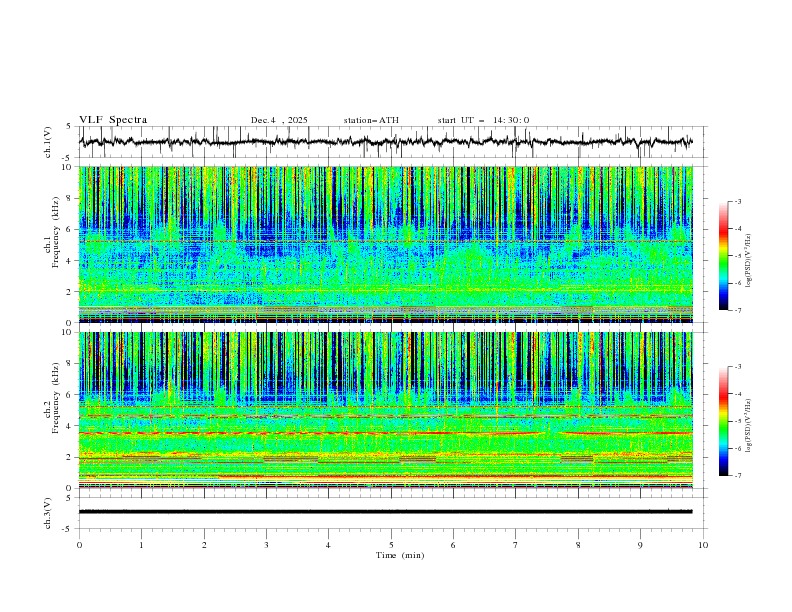Click inside the ch.2 spectrogram panel

[x=385, y=410]
